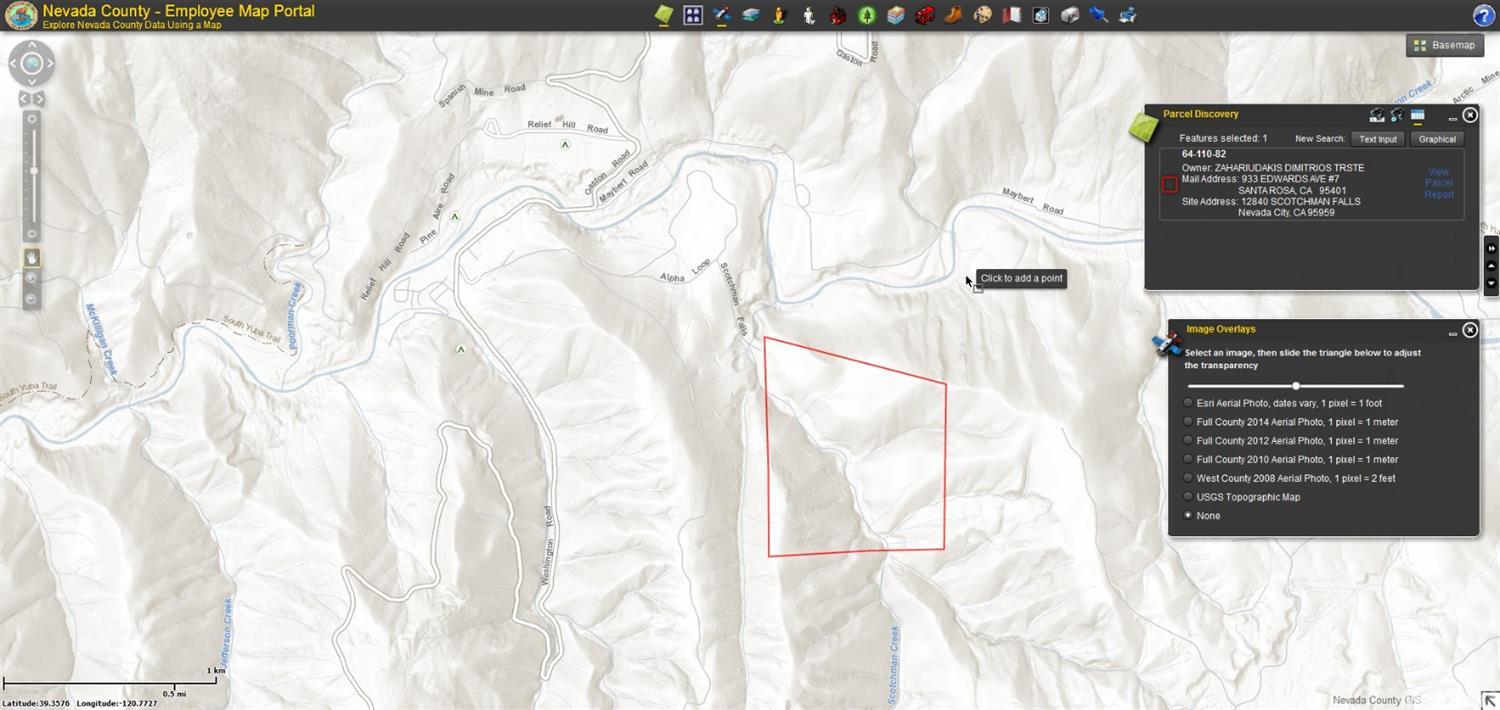Select the rubber-band zoom out tool
Screen dimensions: 1500x710
pos(32,298)
